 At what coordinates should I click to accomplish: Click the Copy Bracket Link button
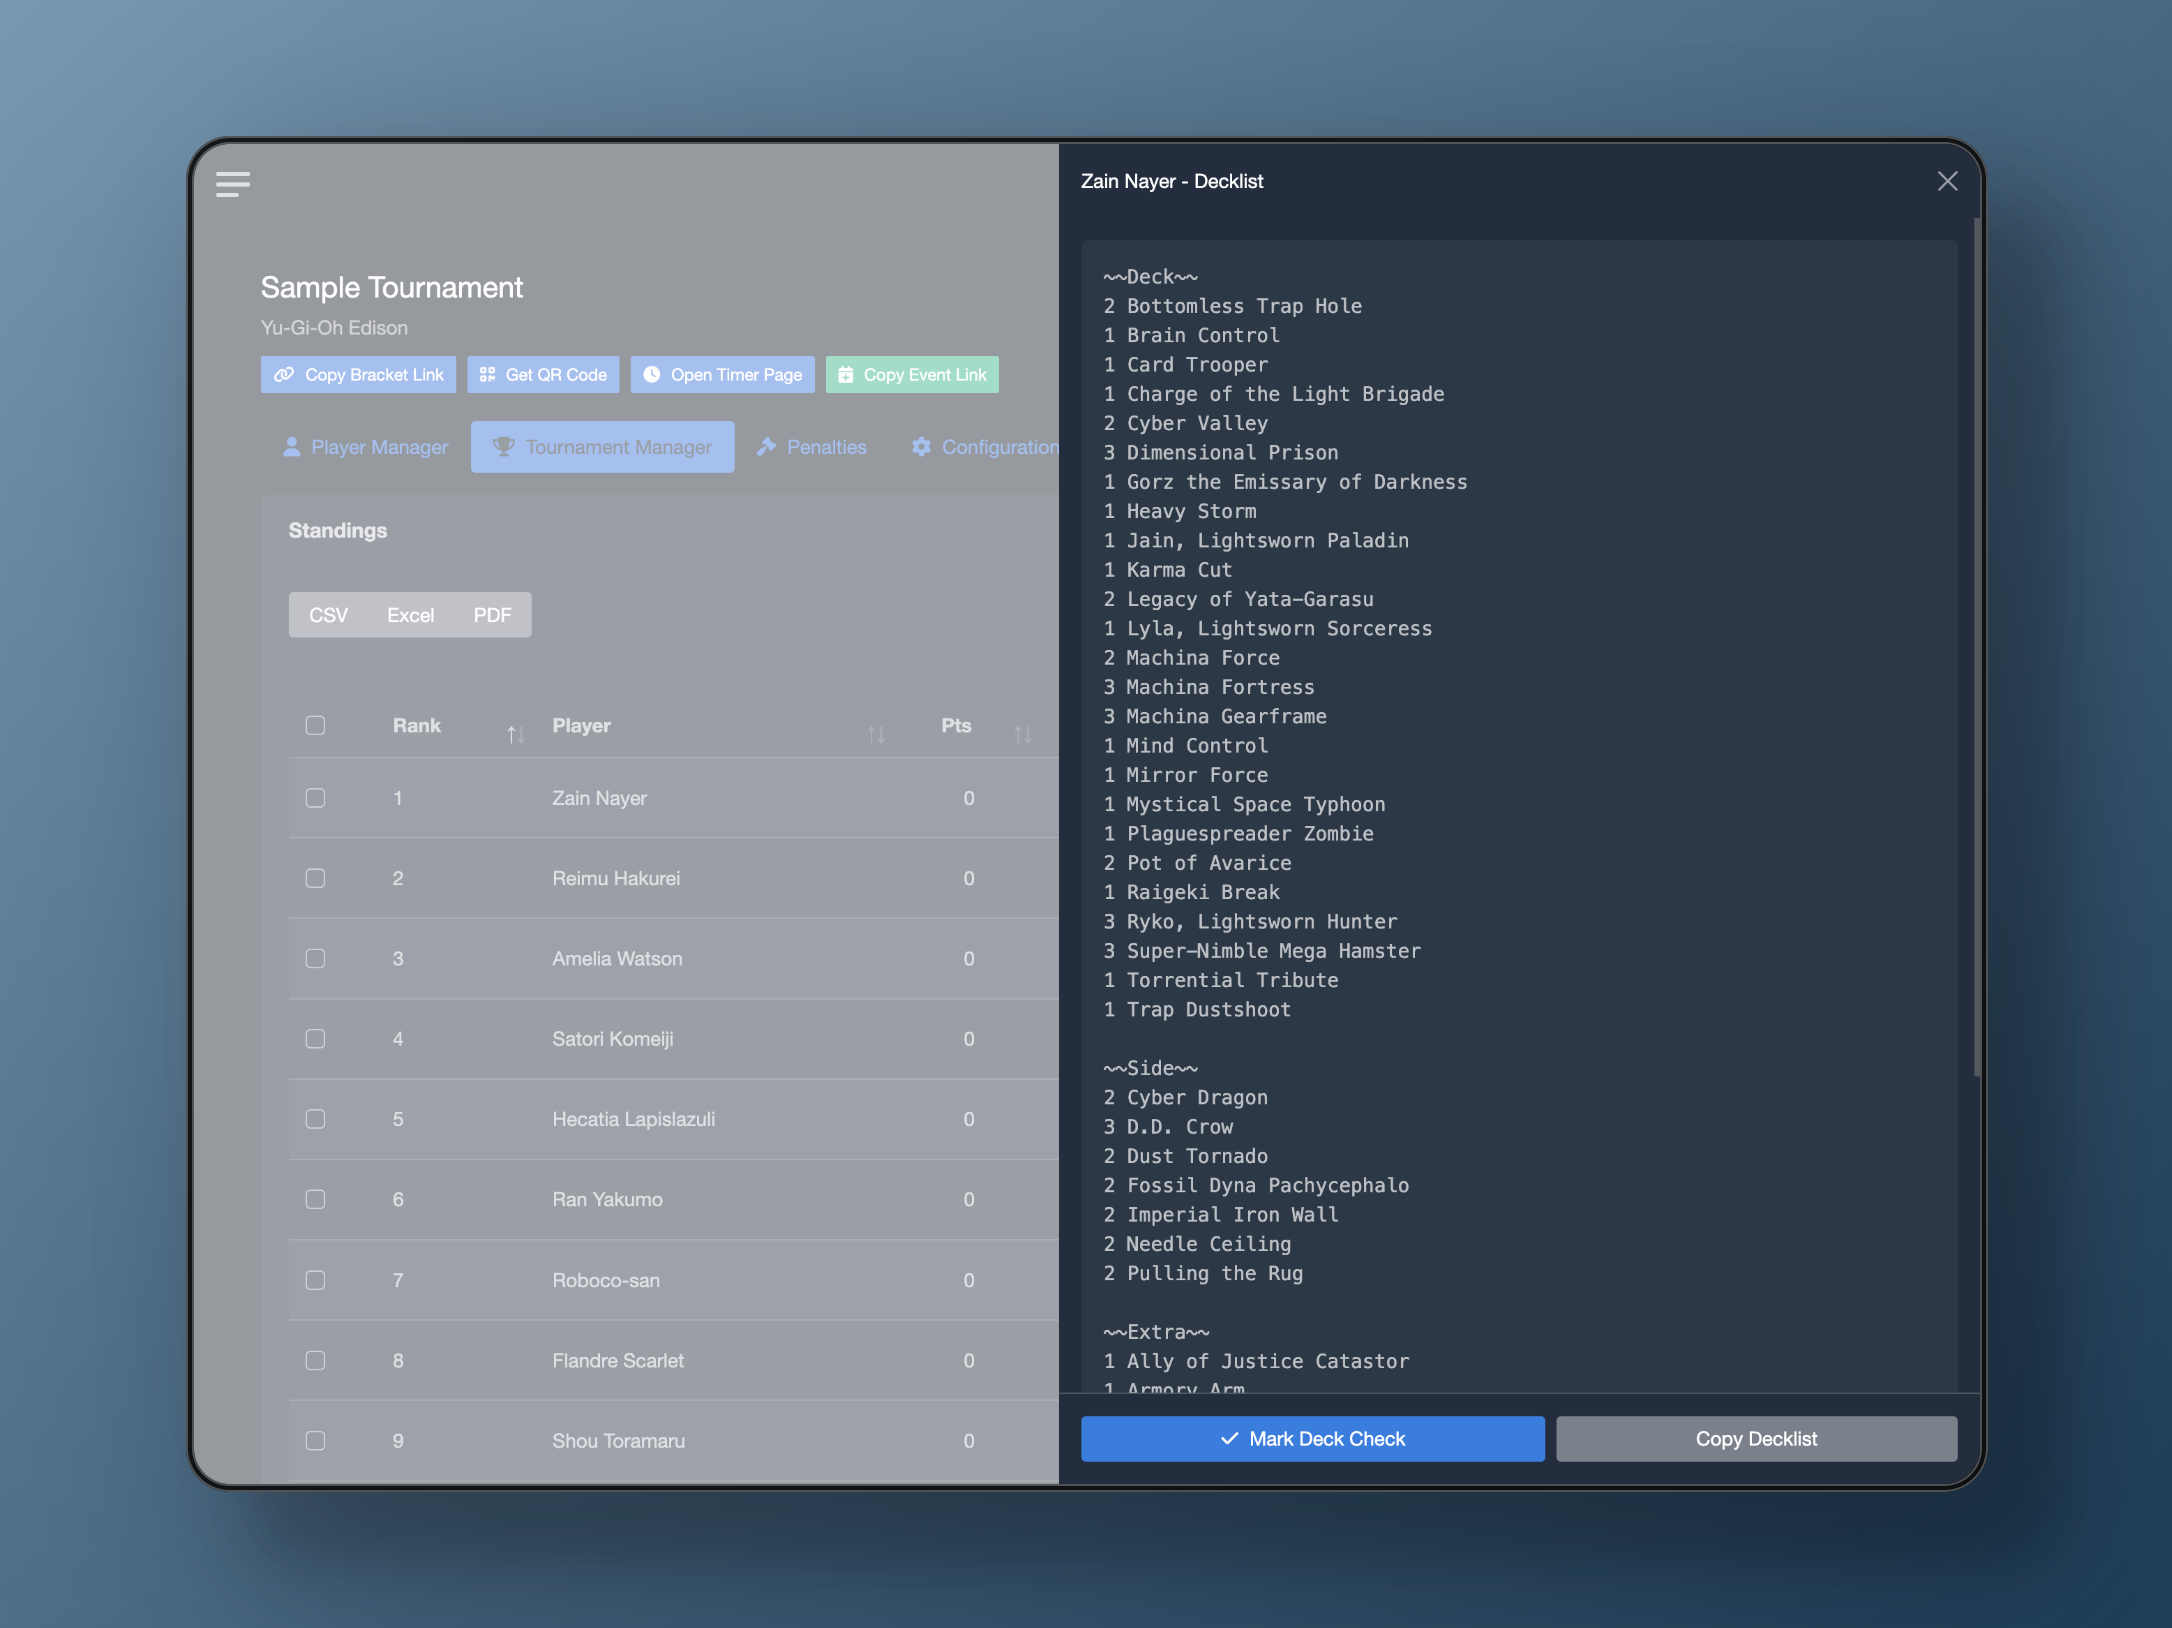click(358, 375)
